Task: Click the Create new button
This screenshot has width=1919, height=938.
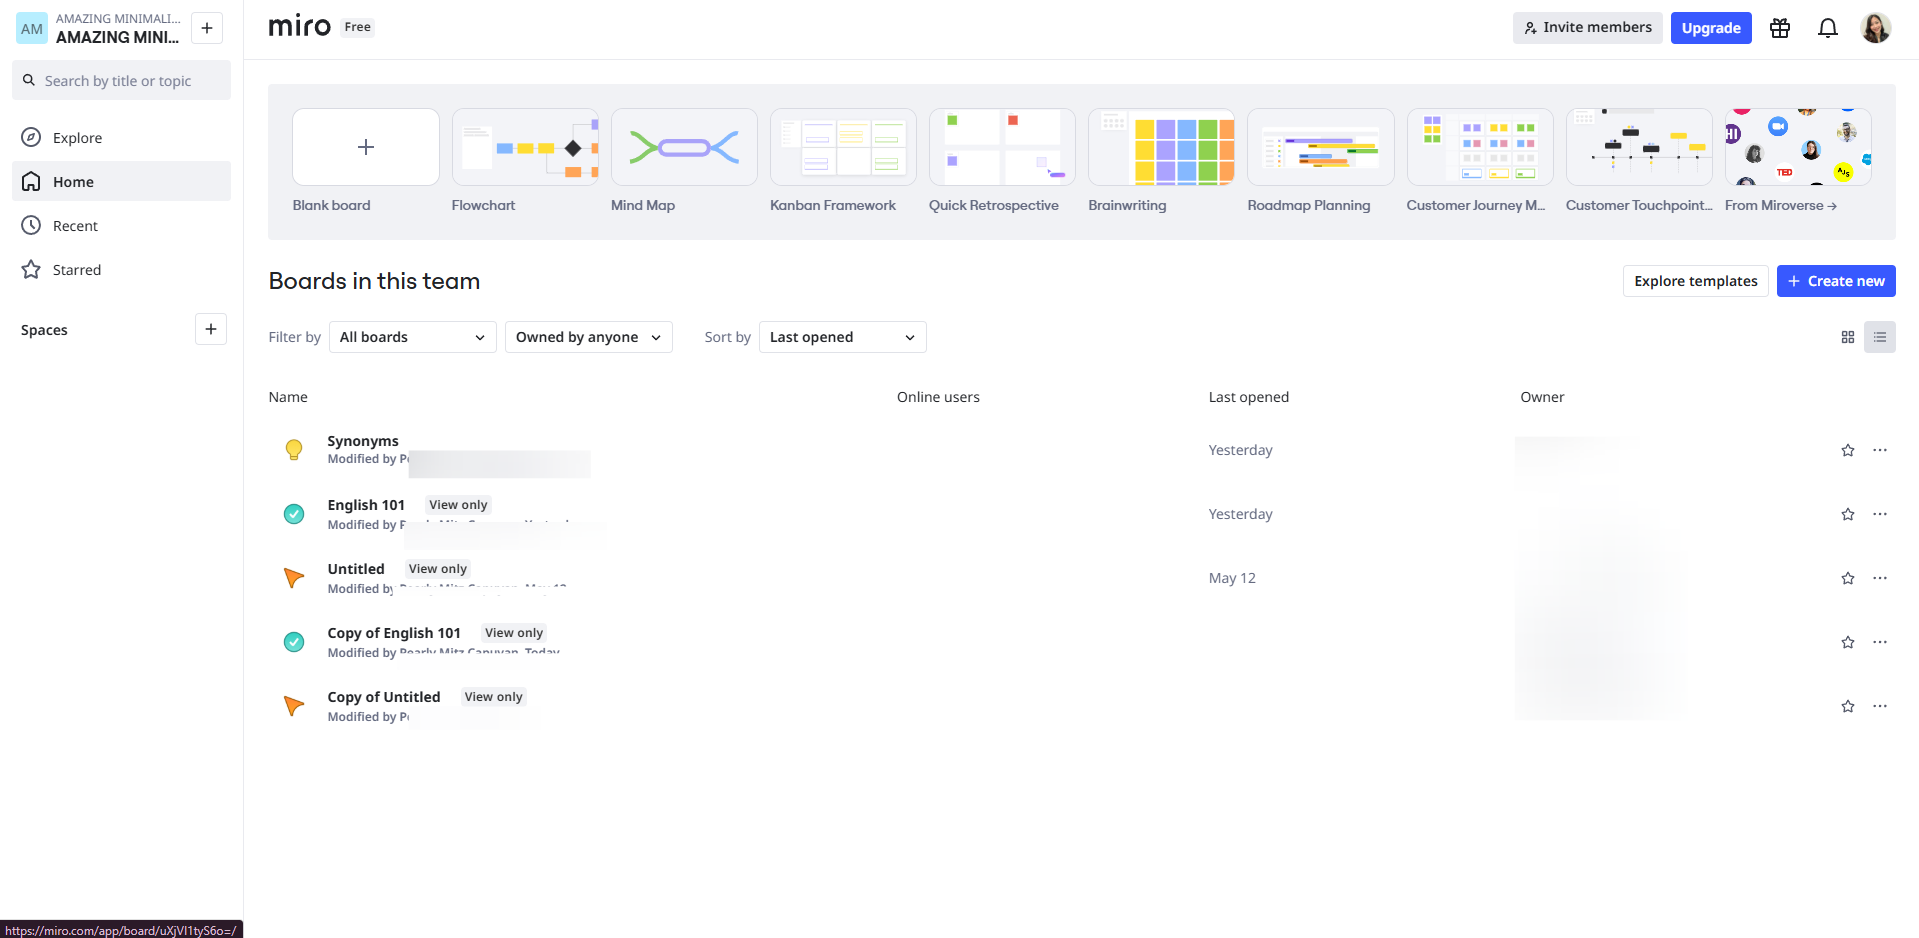Action: pyautogui.click(x=1836, y=281)
